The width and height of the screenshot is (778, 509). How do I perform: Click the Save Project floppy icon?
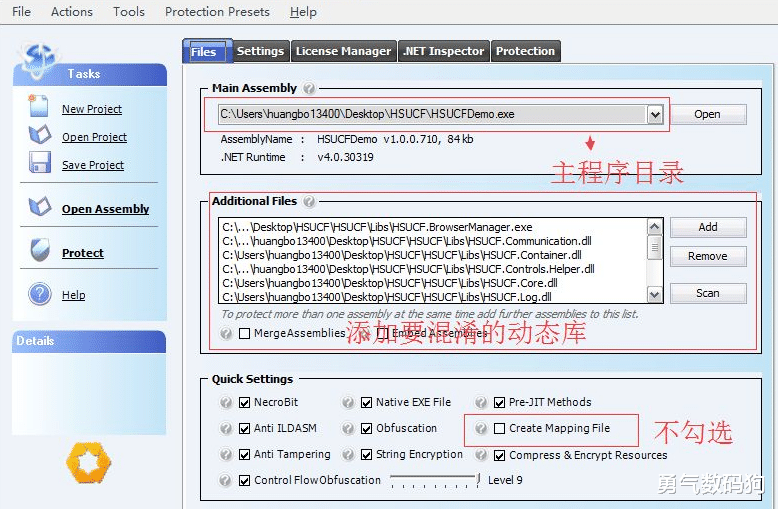pos(40,162)
